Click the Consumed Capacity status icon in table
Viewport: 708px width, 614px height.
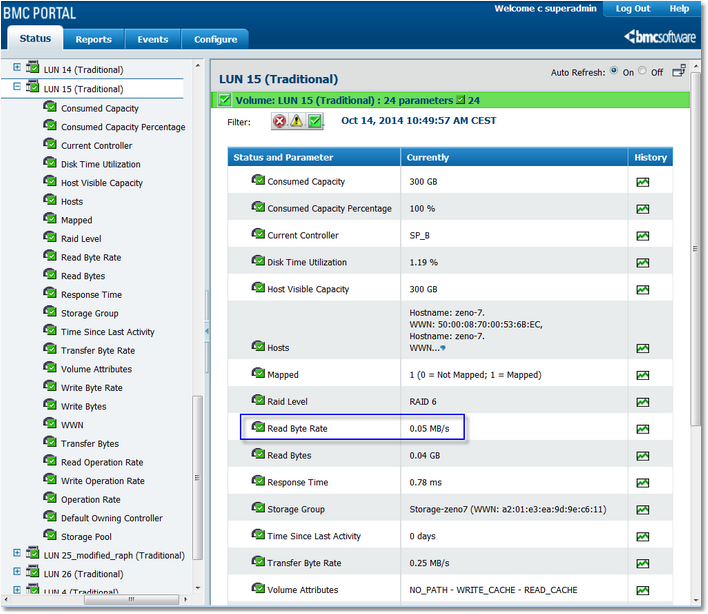[x=258, y=180]
